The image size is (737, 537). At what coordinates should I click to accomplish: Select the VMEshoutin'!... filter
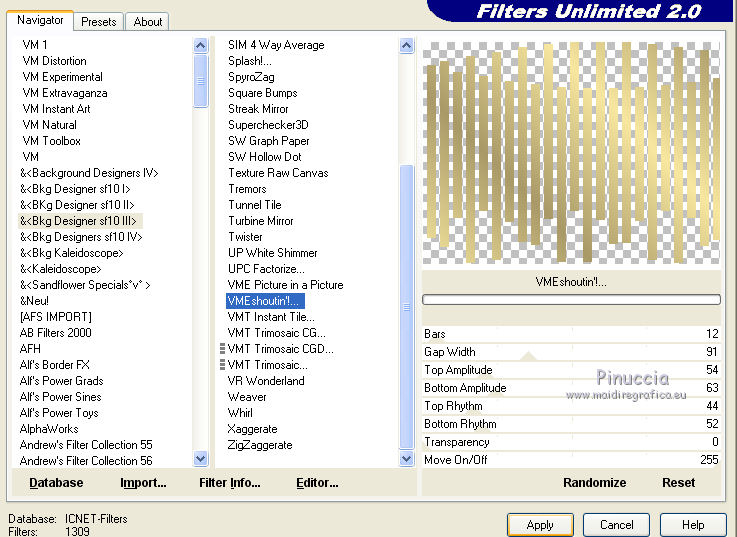pyautogui.click(x=265, y=300)
